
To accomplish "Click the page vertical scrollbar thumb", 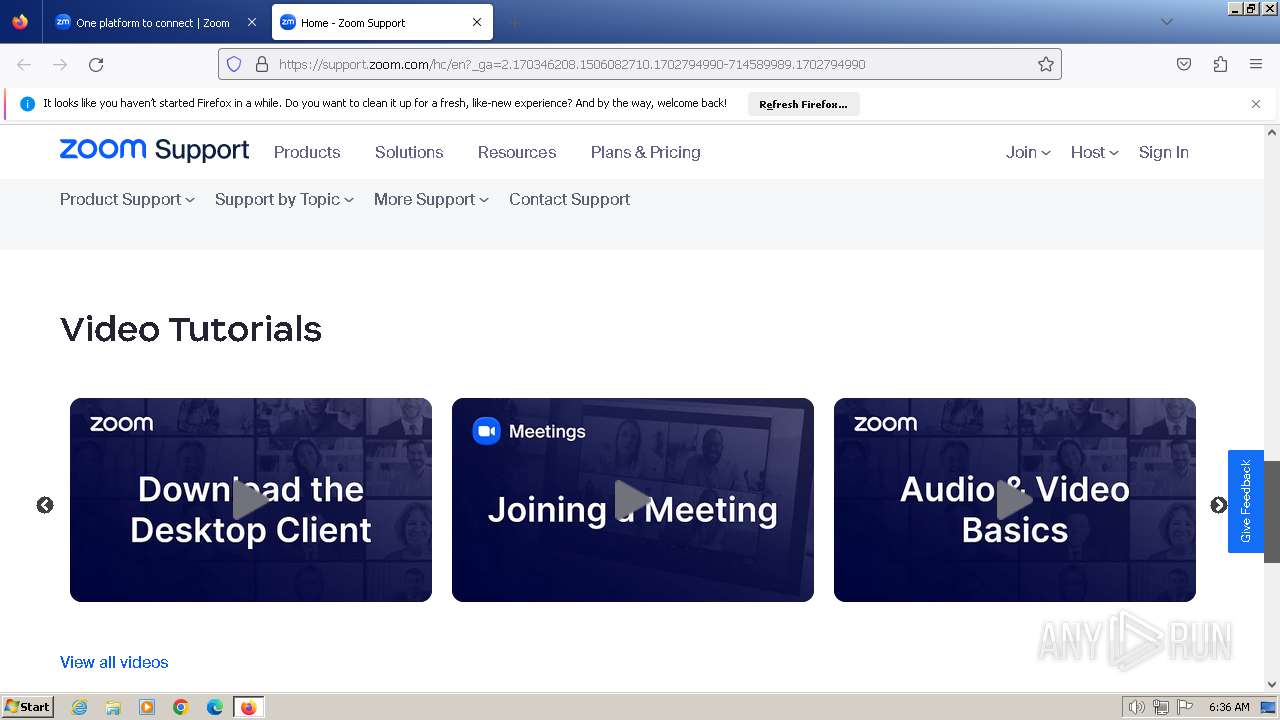I will [x=1272, y=511].
